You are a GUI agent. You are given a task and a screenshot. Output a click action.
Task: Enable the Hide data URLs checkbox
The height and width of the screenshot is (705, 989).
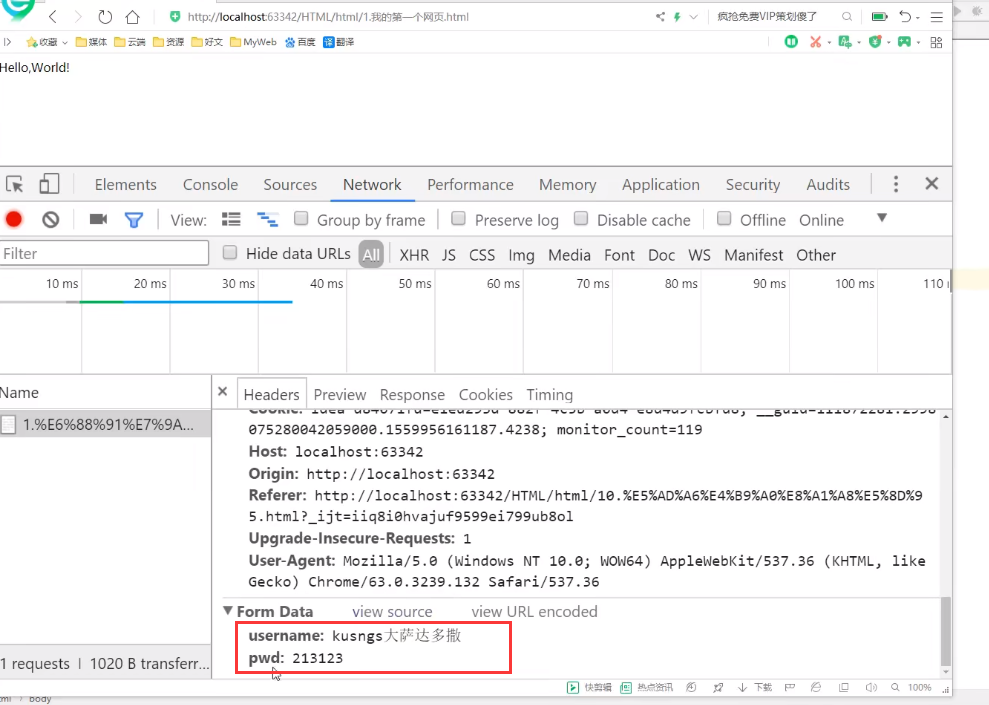230,253
